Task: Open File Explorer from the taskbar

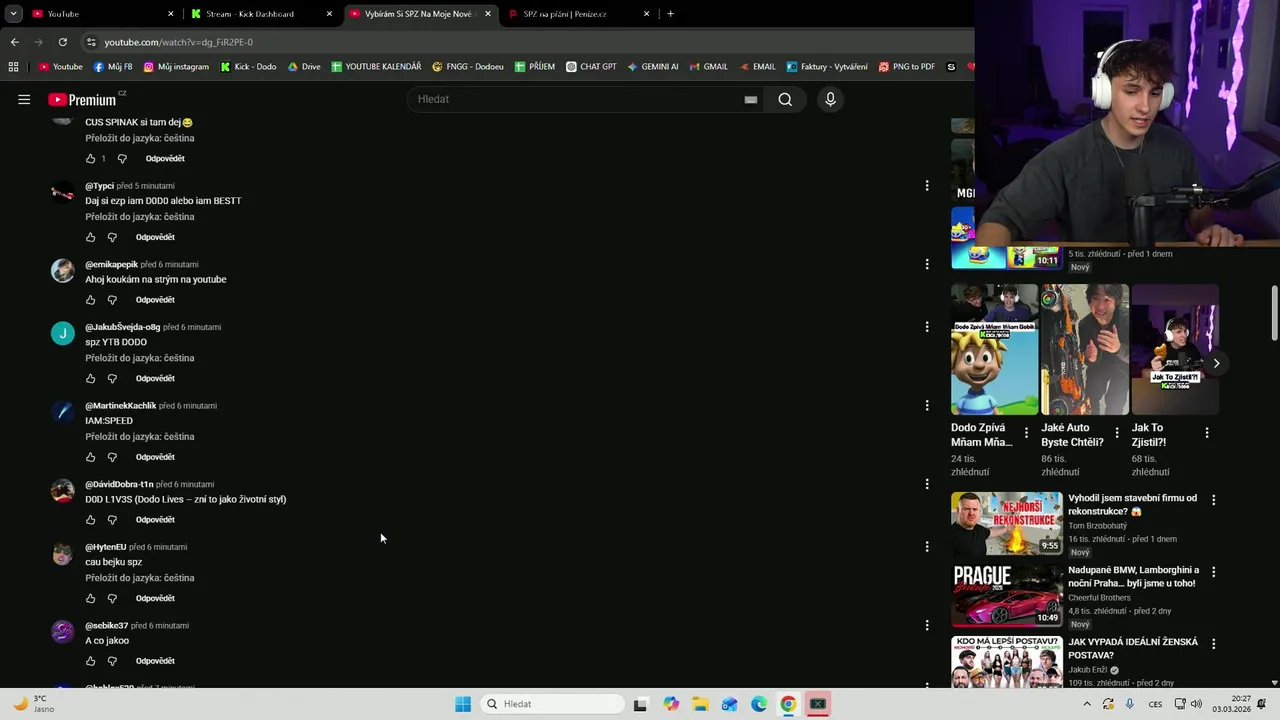Action: [x=700, y=704]
